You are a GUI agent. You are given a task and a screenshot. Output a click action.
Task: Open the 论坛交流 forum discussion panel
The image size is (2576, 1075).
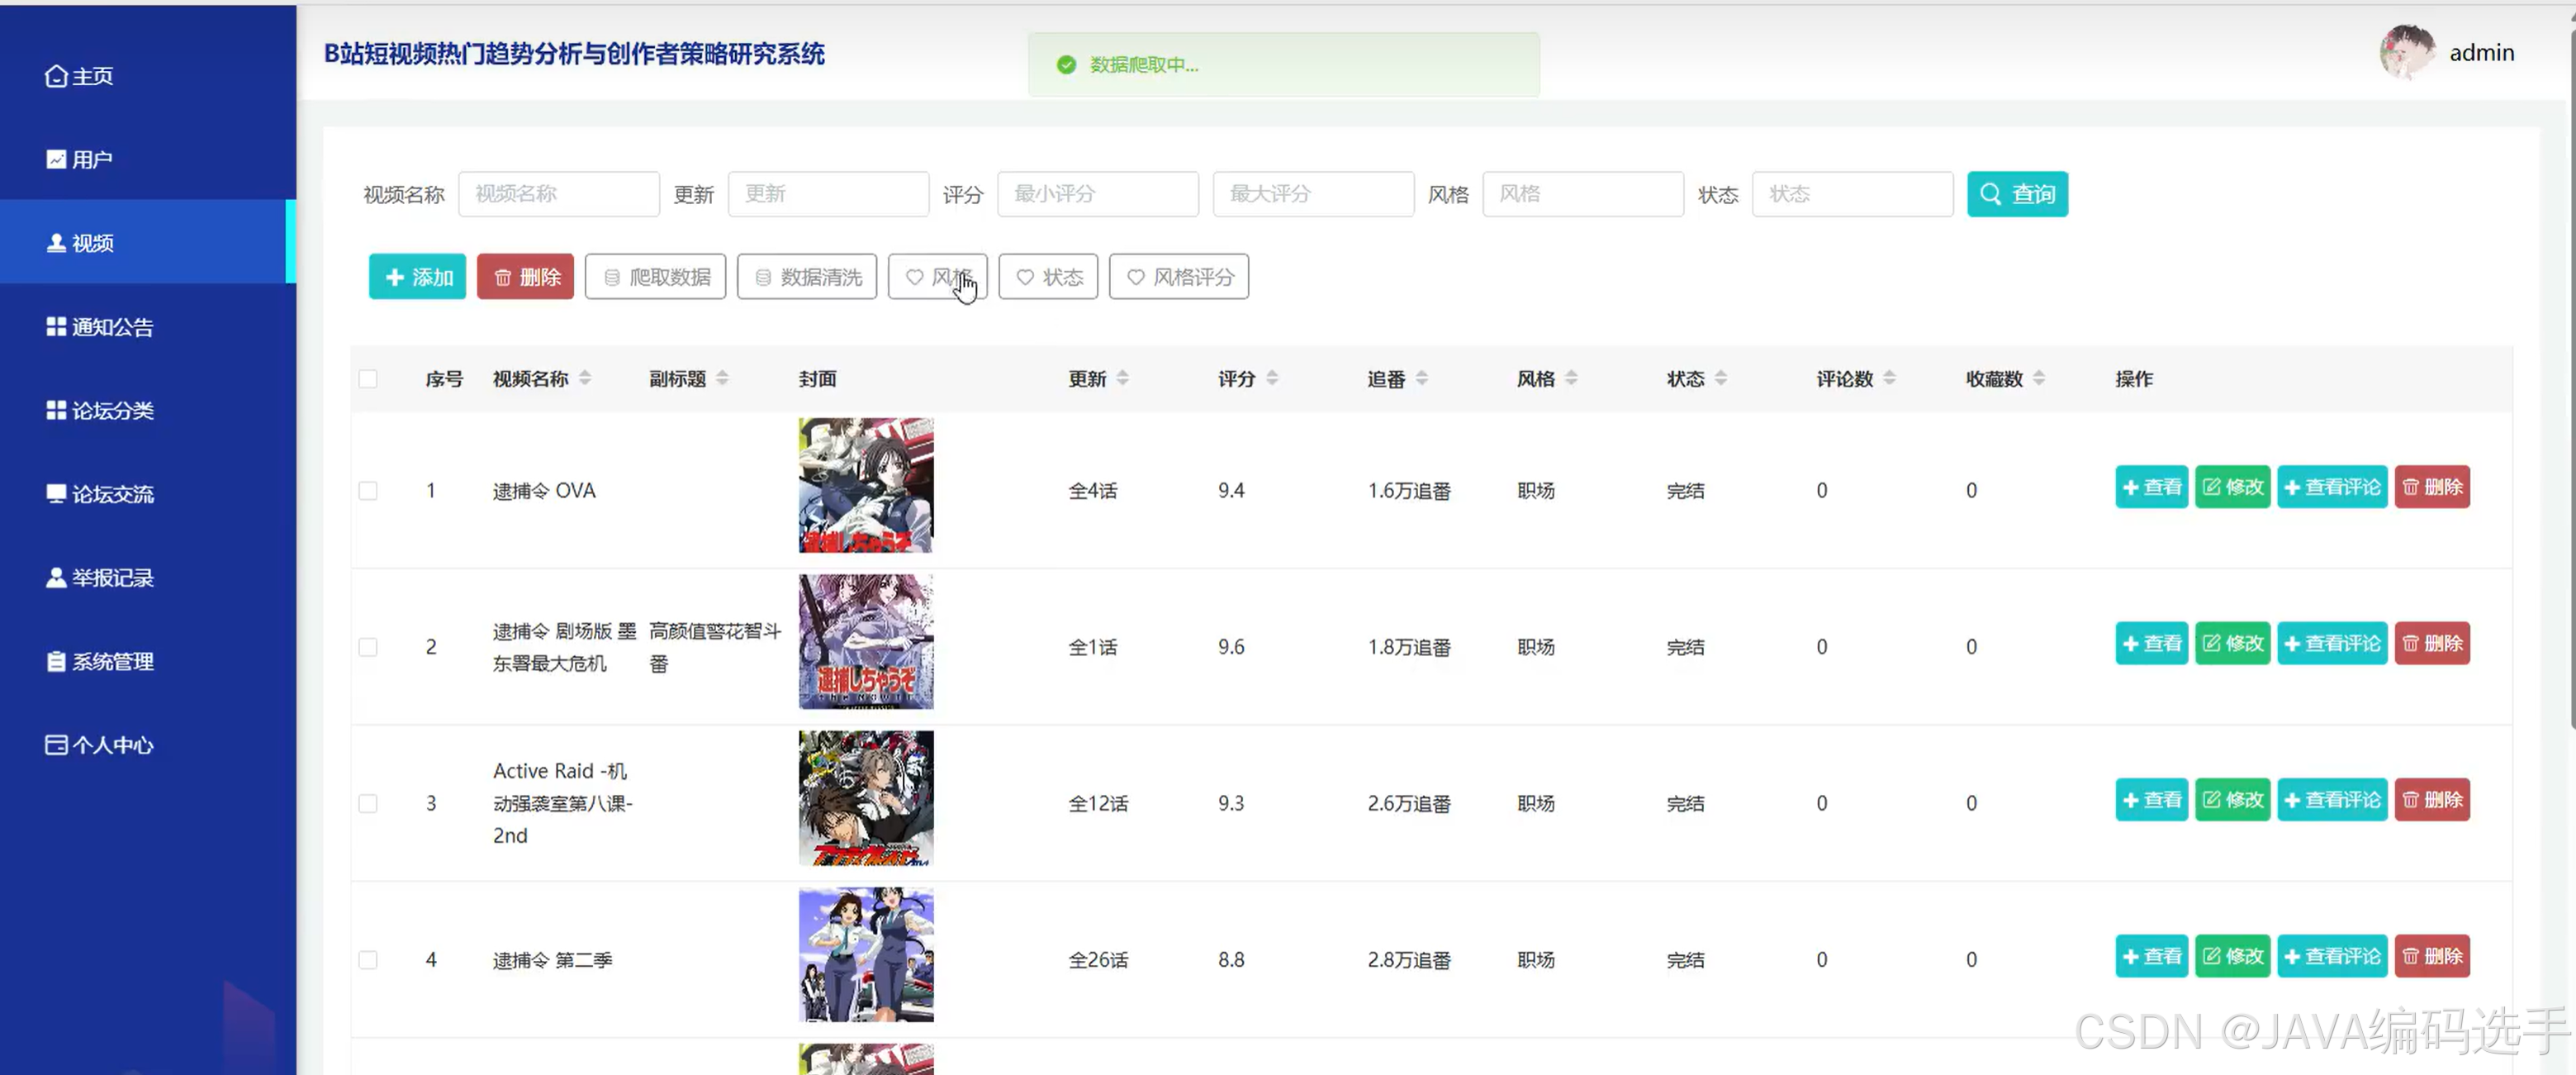[x=99, y=493]
